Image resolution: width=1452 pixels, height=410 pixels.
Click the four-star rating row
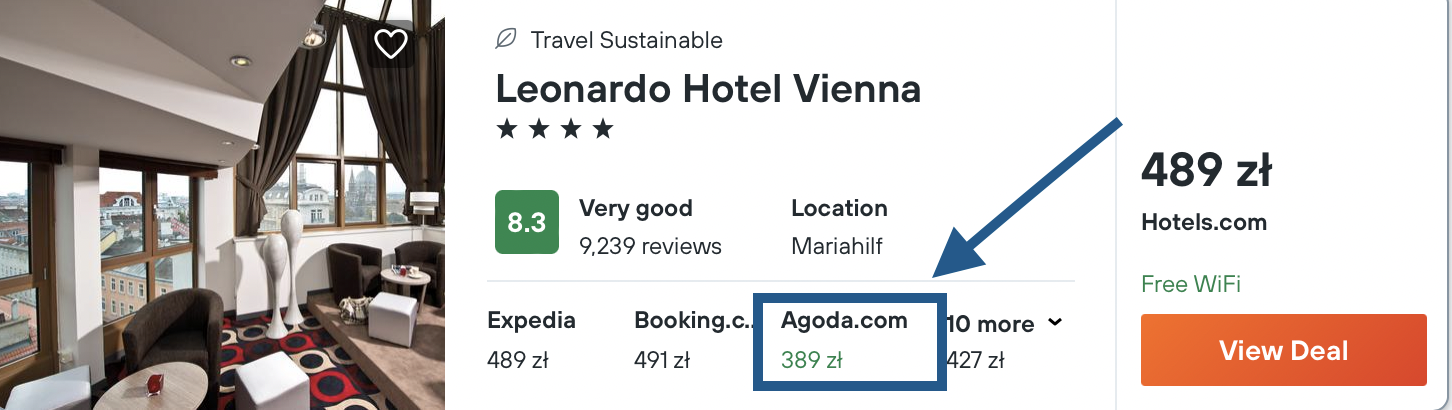point(555,129)
